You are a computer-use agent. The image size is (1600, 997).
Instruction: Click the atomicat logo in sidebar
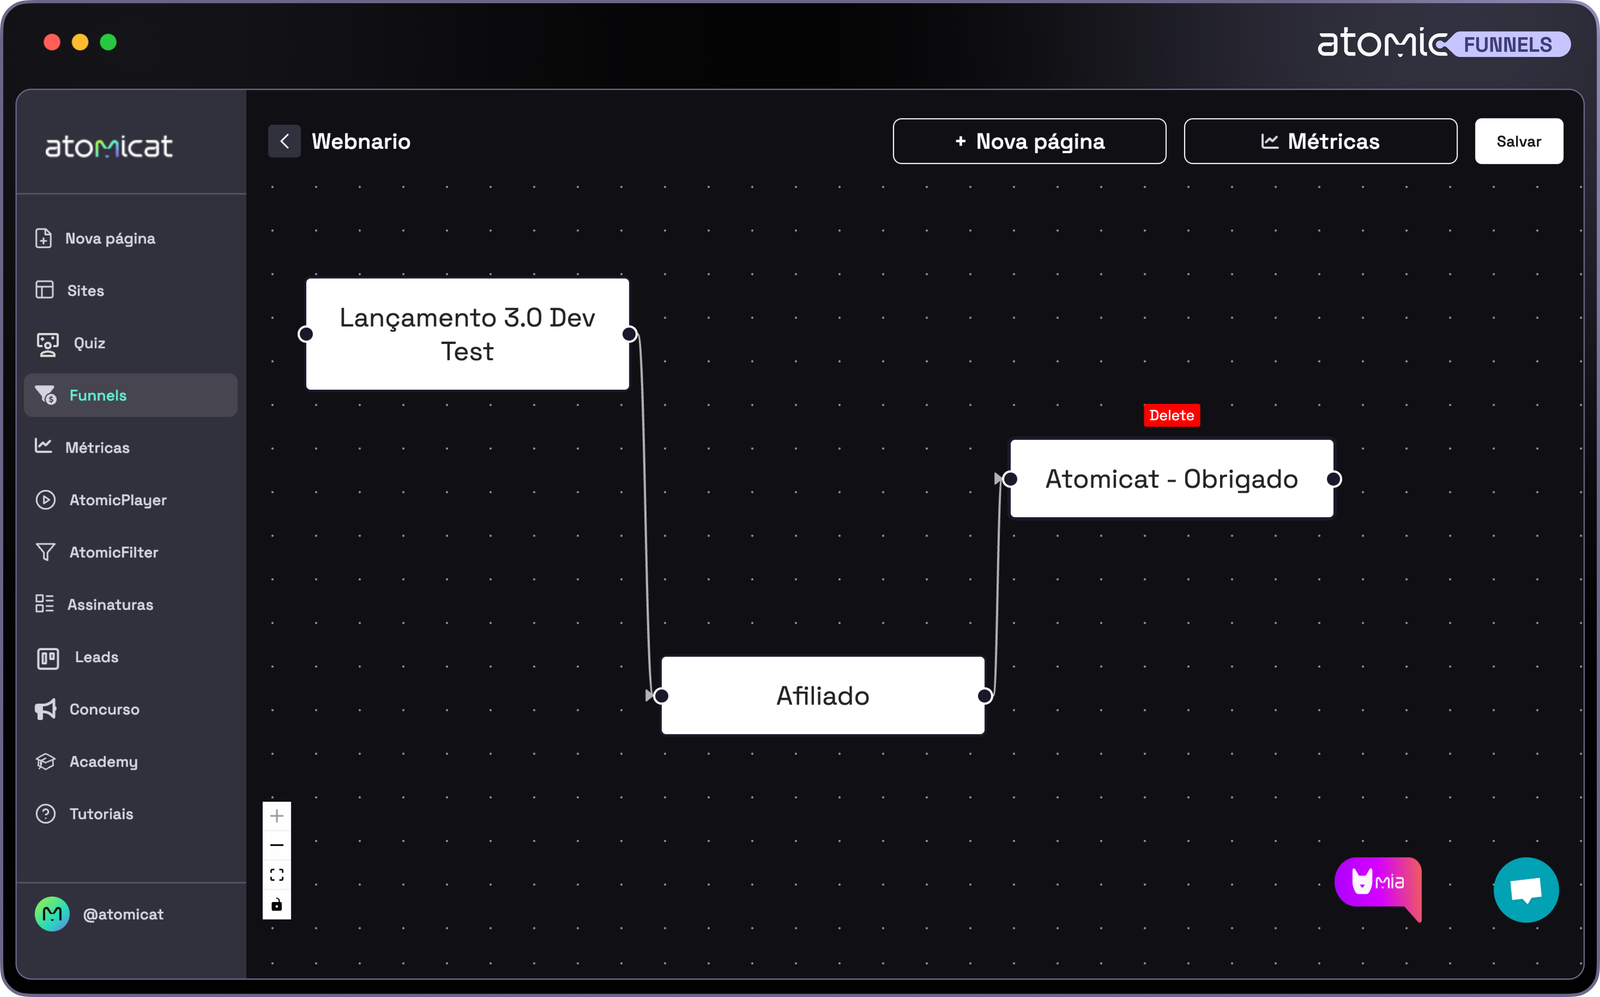[x=109, y=147]
